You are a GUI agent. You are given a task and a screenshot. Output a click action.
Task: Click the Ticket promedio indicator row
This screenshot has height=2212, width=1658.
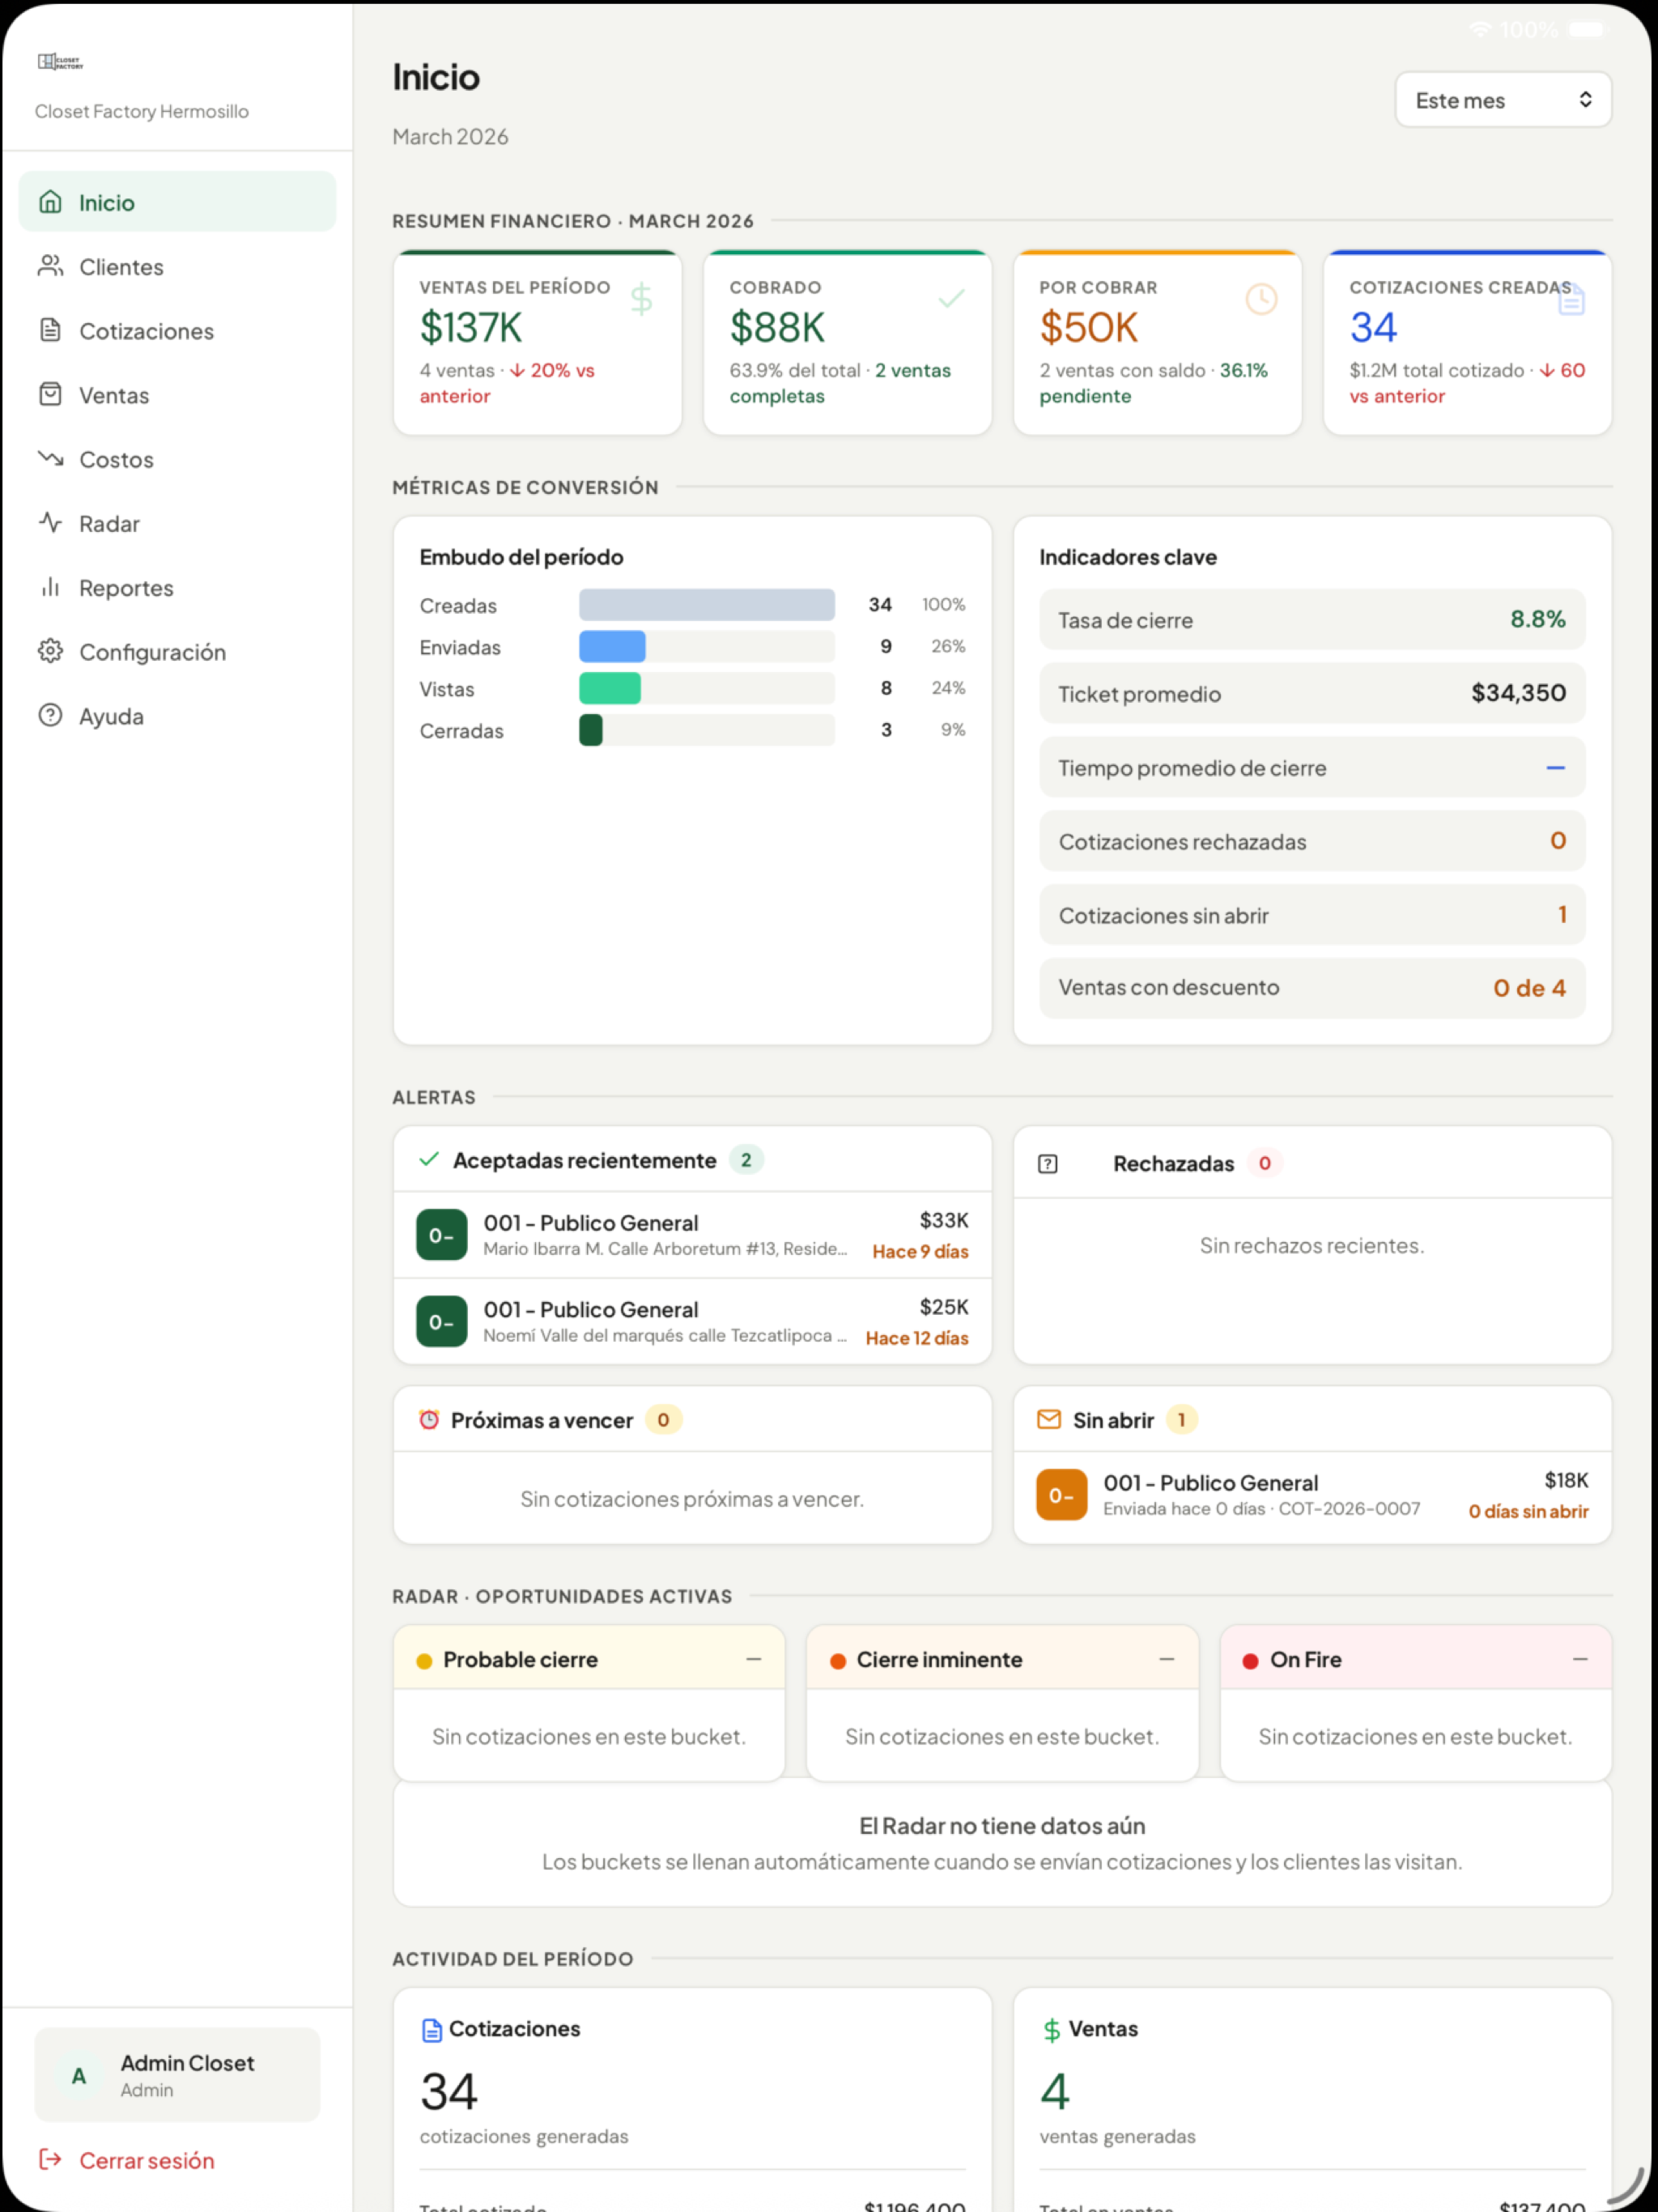pyautogui.click(x=1312, y=693)
